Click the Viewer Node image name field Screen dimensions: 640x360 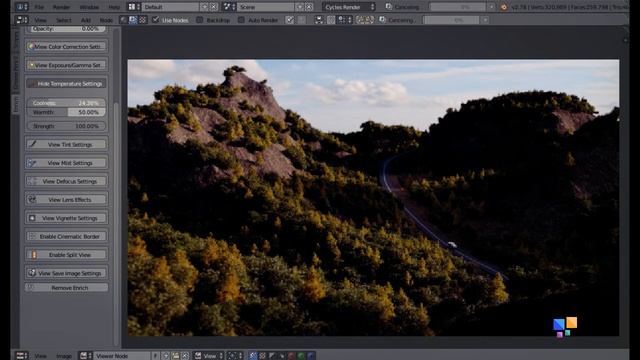(x=122, y=356)
